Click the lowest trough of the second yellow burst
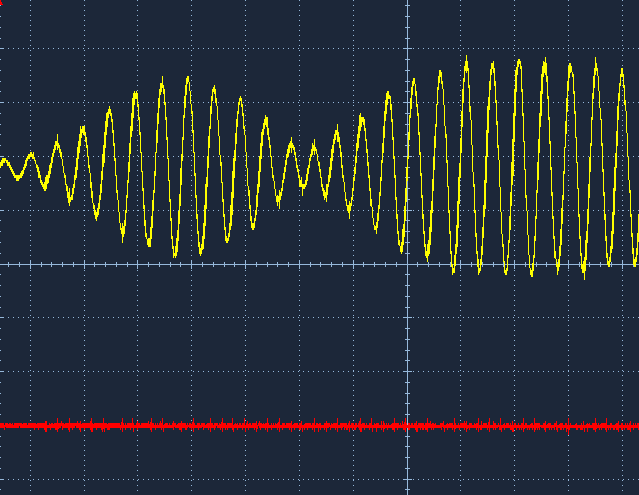 (584, 276)
